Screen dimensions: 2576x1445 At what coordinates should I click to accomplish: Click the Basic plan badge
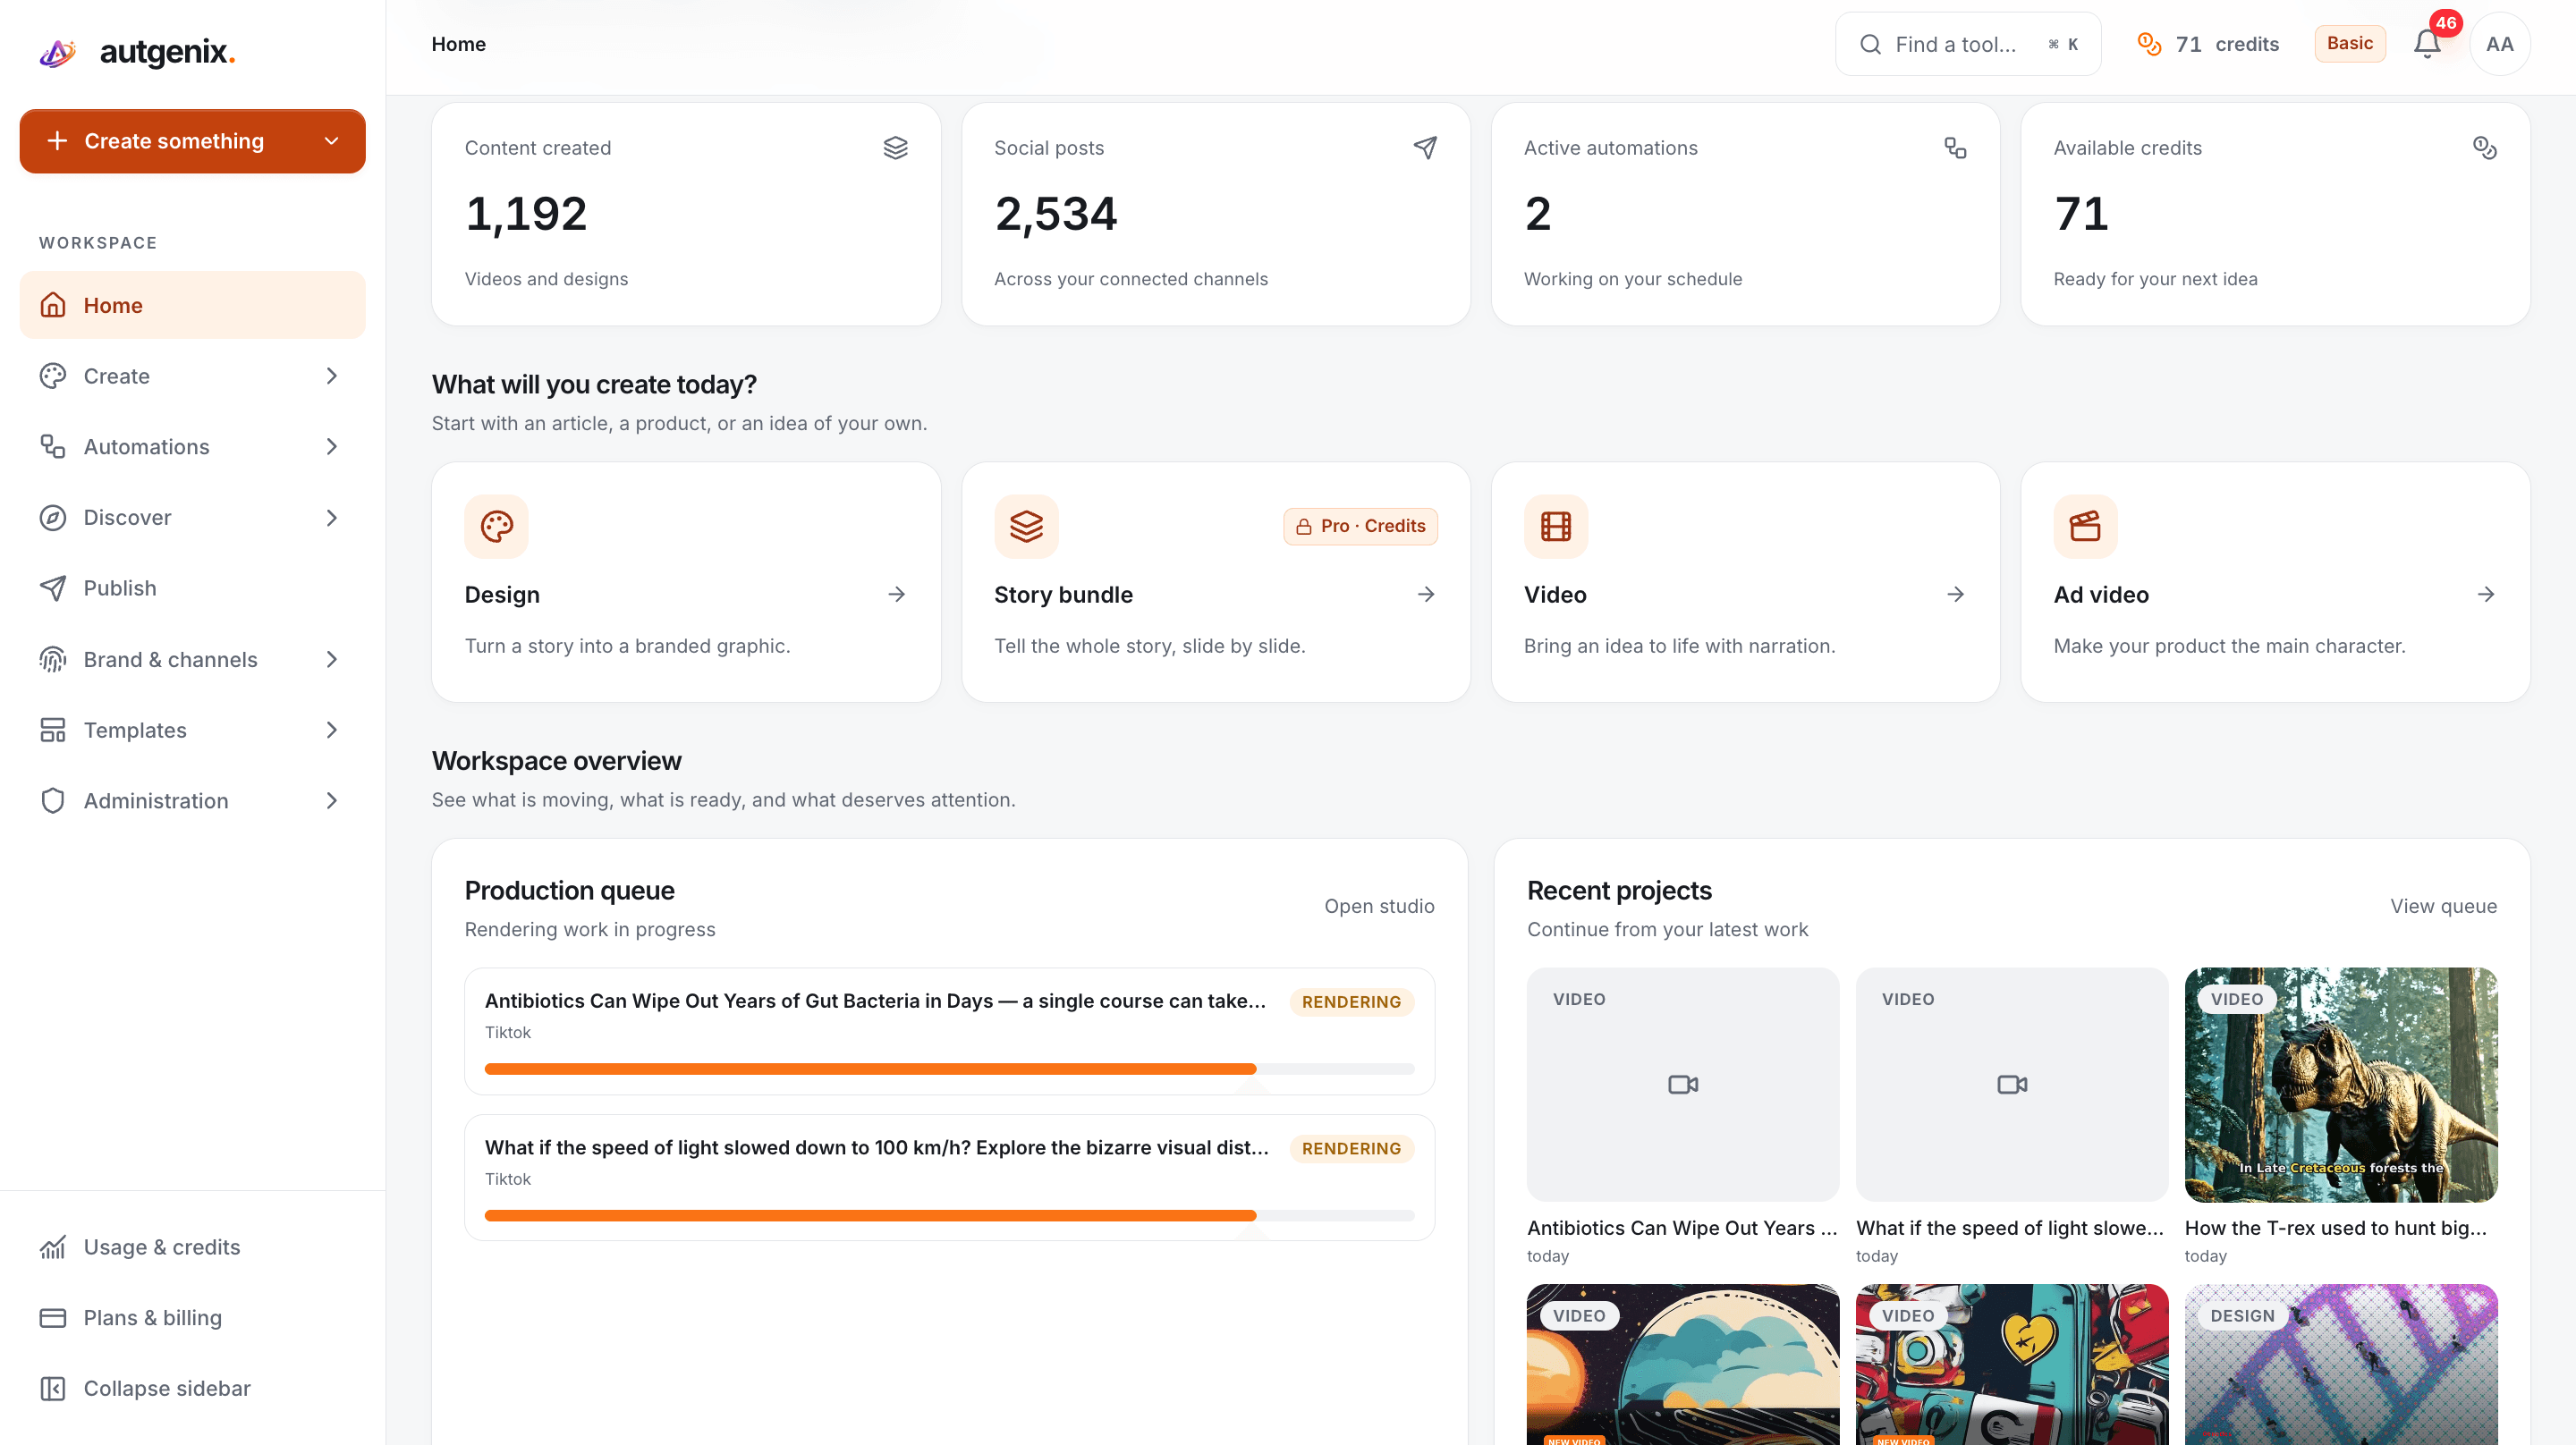click(x=2349, y=43)
